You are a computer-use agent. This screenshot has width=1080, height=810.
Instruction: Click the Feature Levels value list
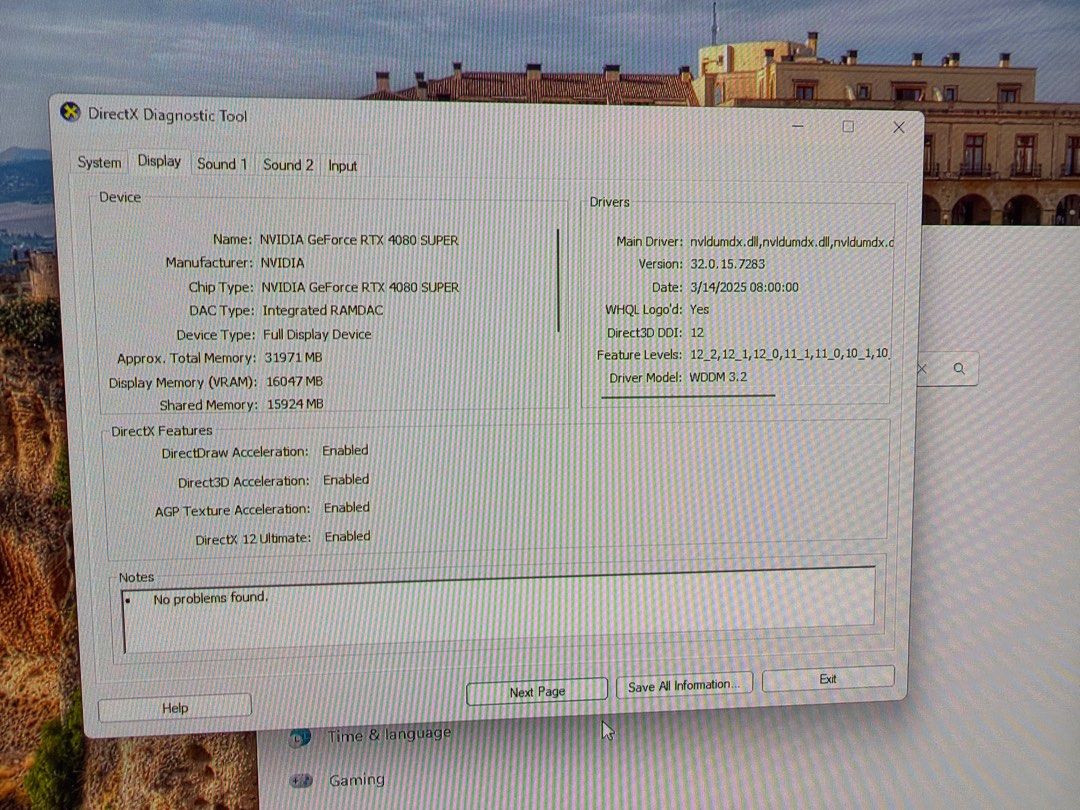(x=789, y=354)
